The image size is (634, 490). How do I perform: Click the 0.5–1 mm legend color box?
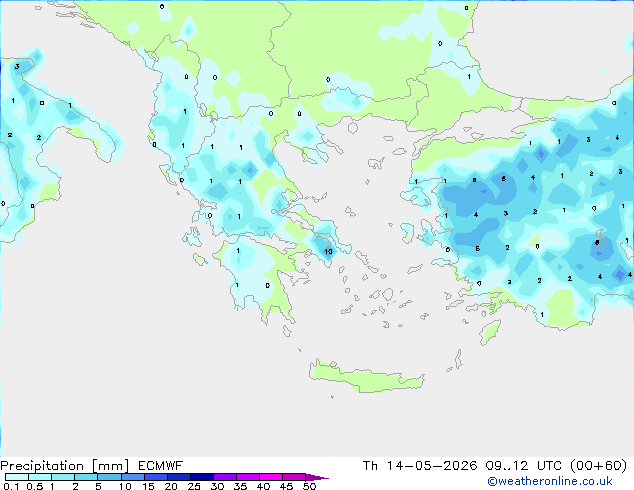click(x=40, y=477)
